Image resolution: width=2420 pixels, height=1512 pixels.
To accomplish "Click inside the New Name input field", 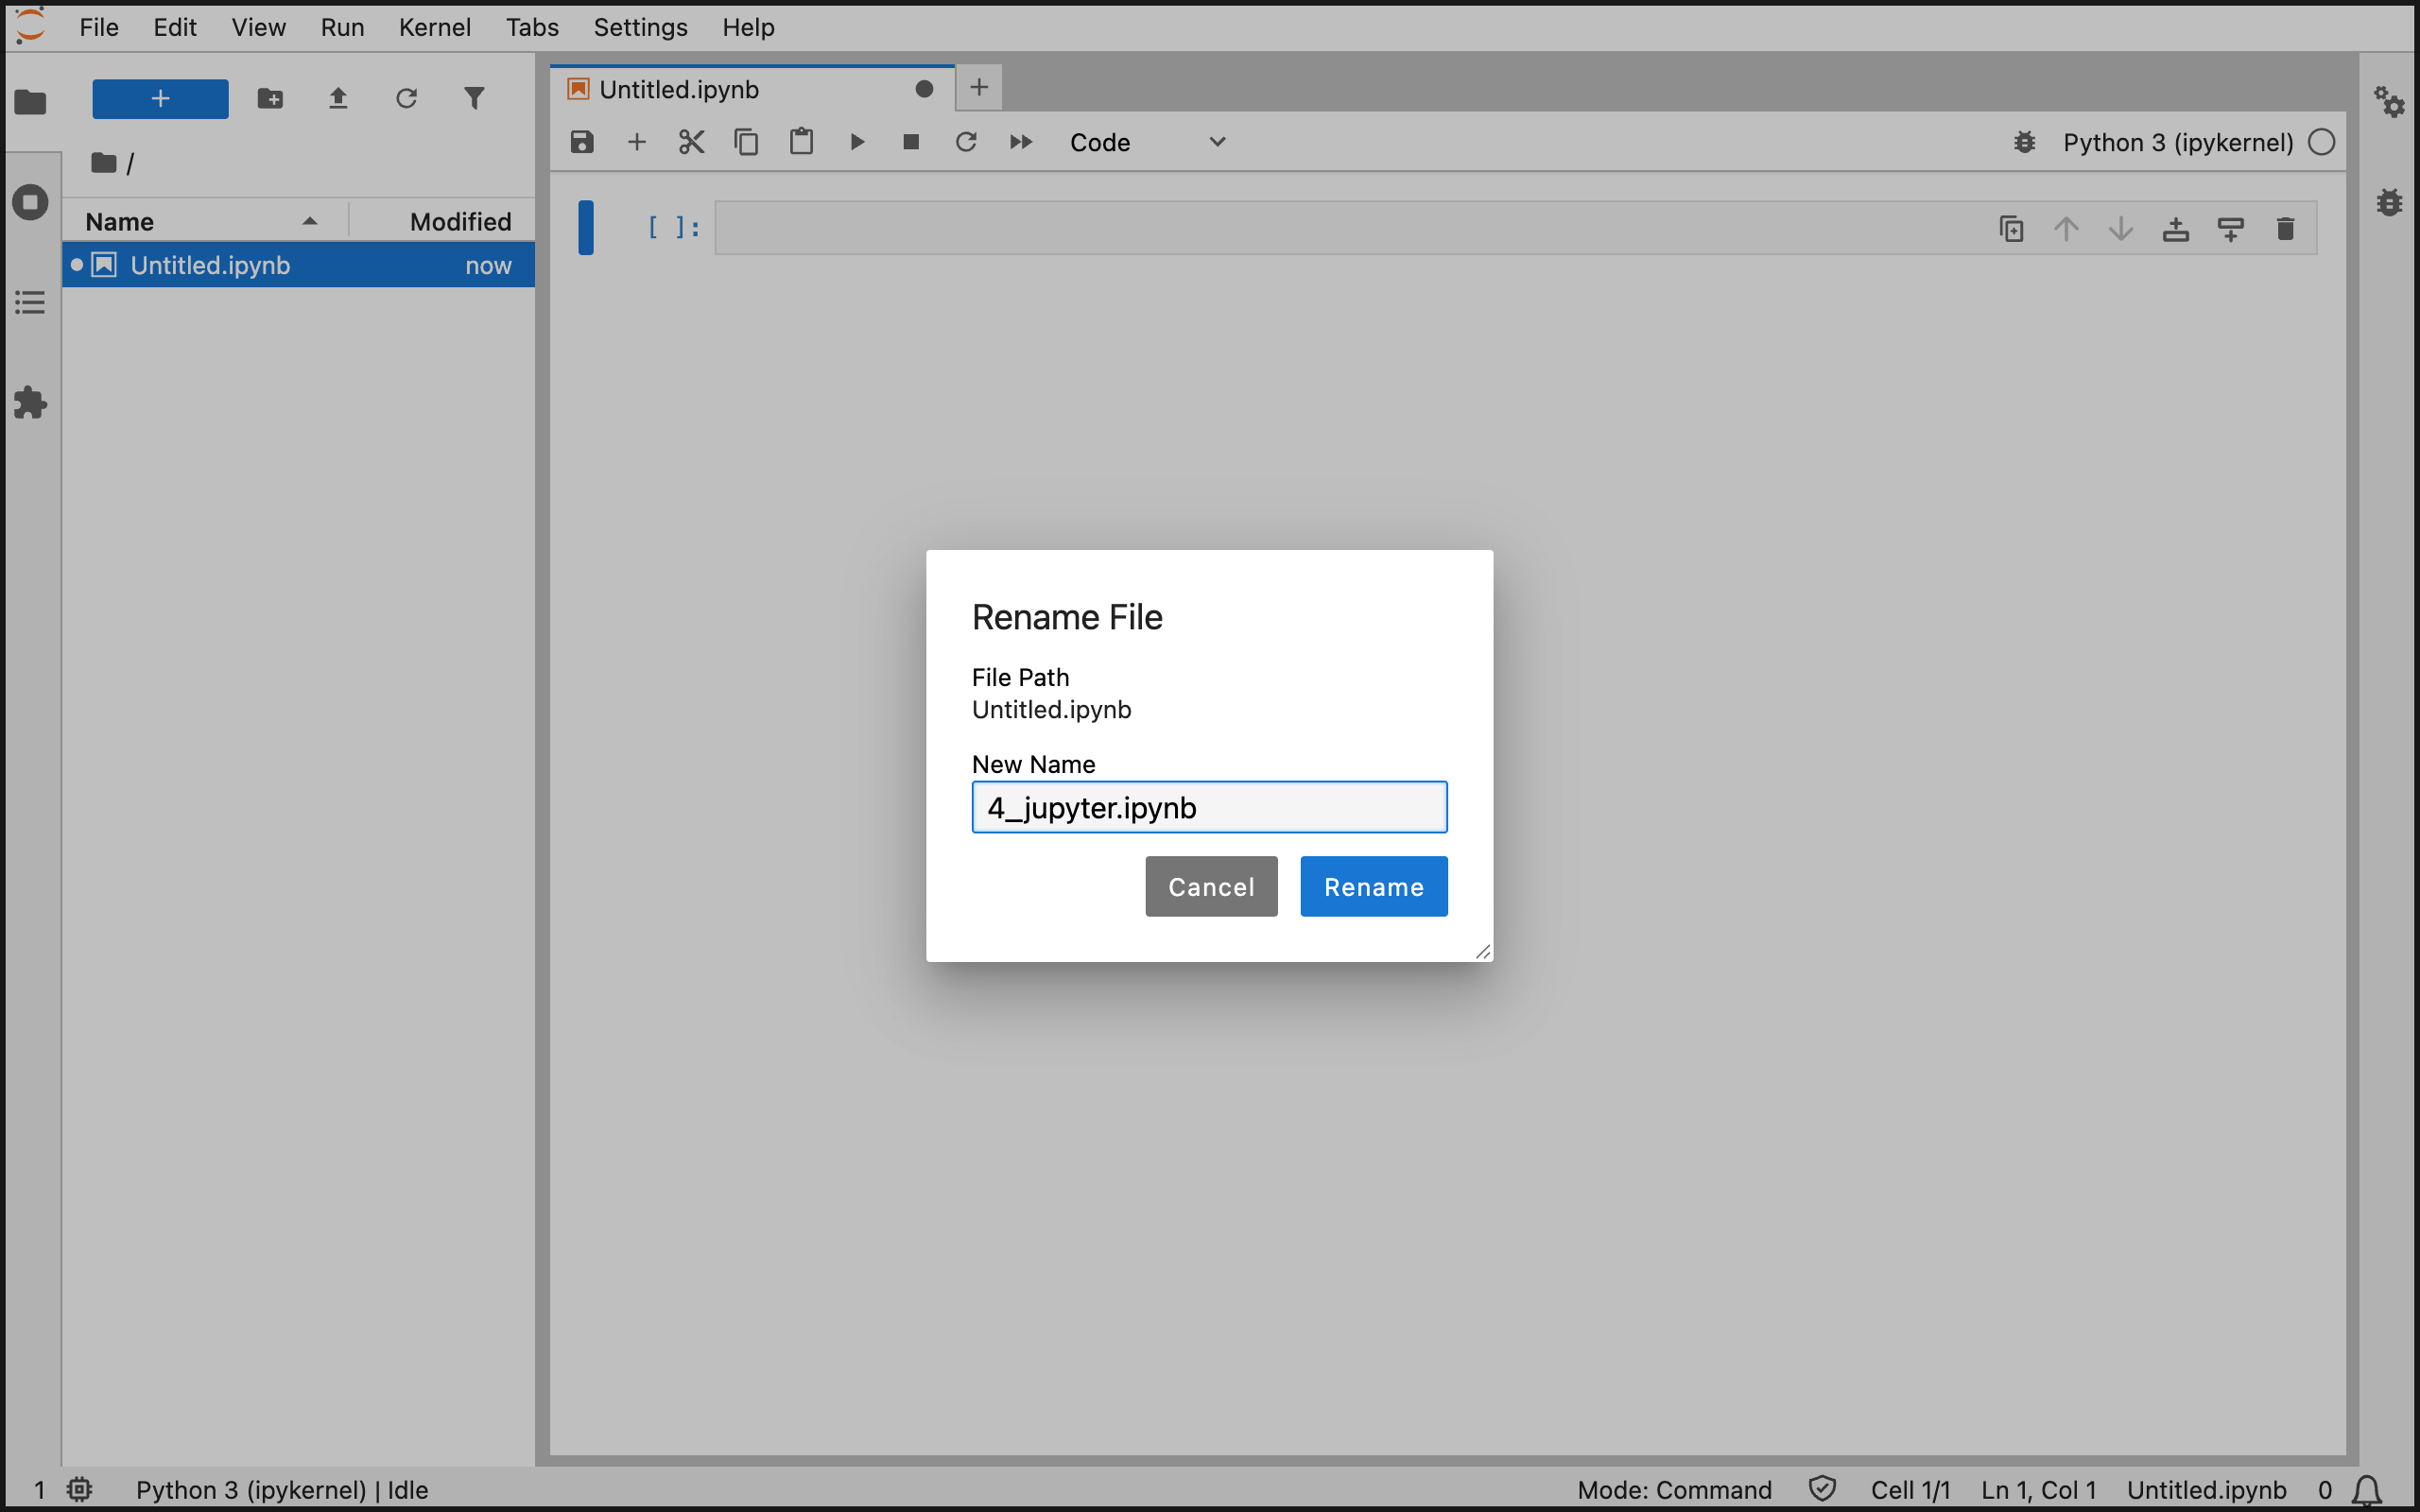I will click(1209, 807).
